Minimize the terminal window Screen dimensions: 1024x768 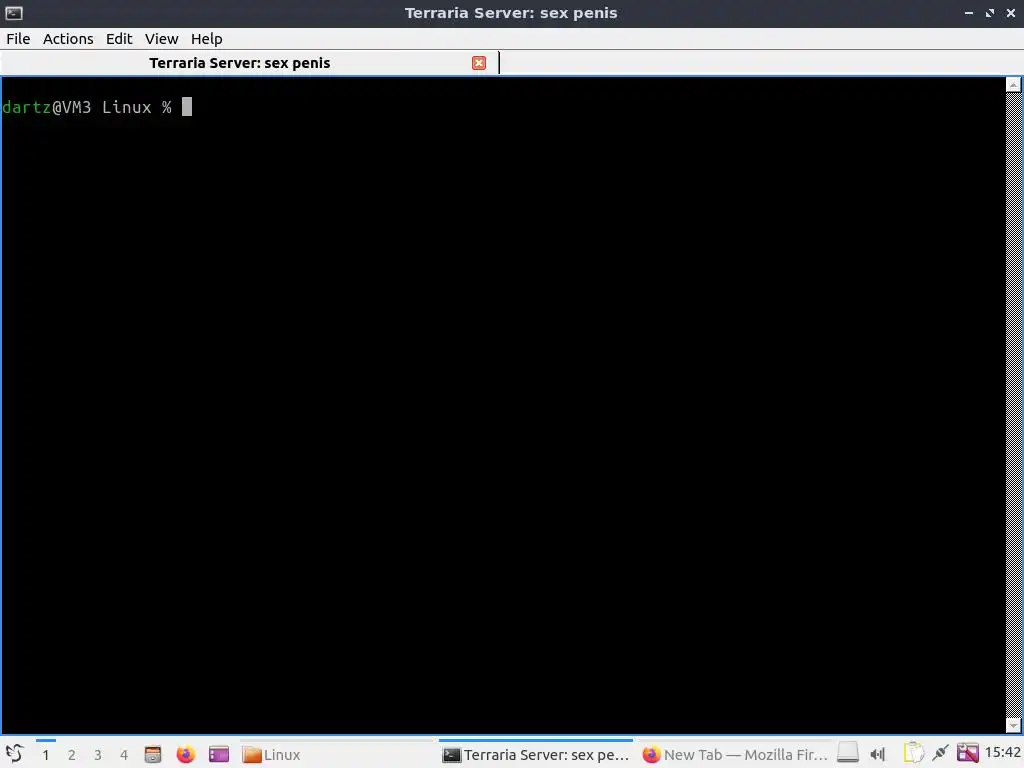point(969,13)
